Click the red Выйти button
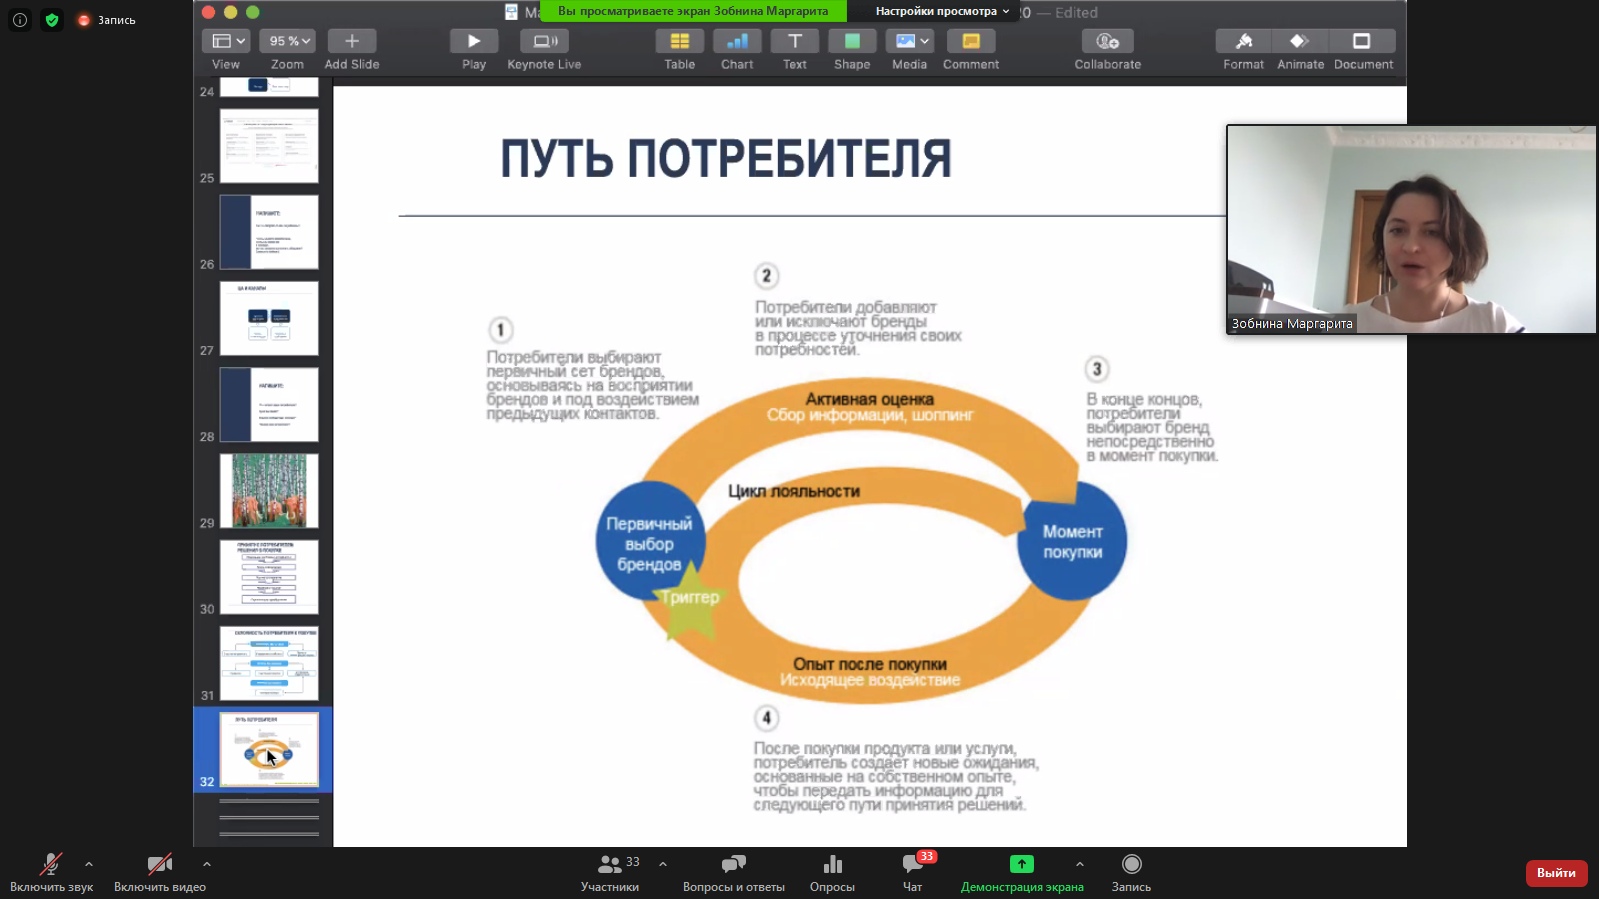This screenshot has height=899, width=1599. point(1556,872)
